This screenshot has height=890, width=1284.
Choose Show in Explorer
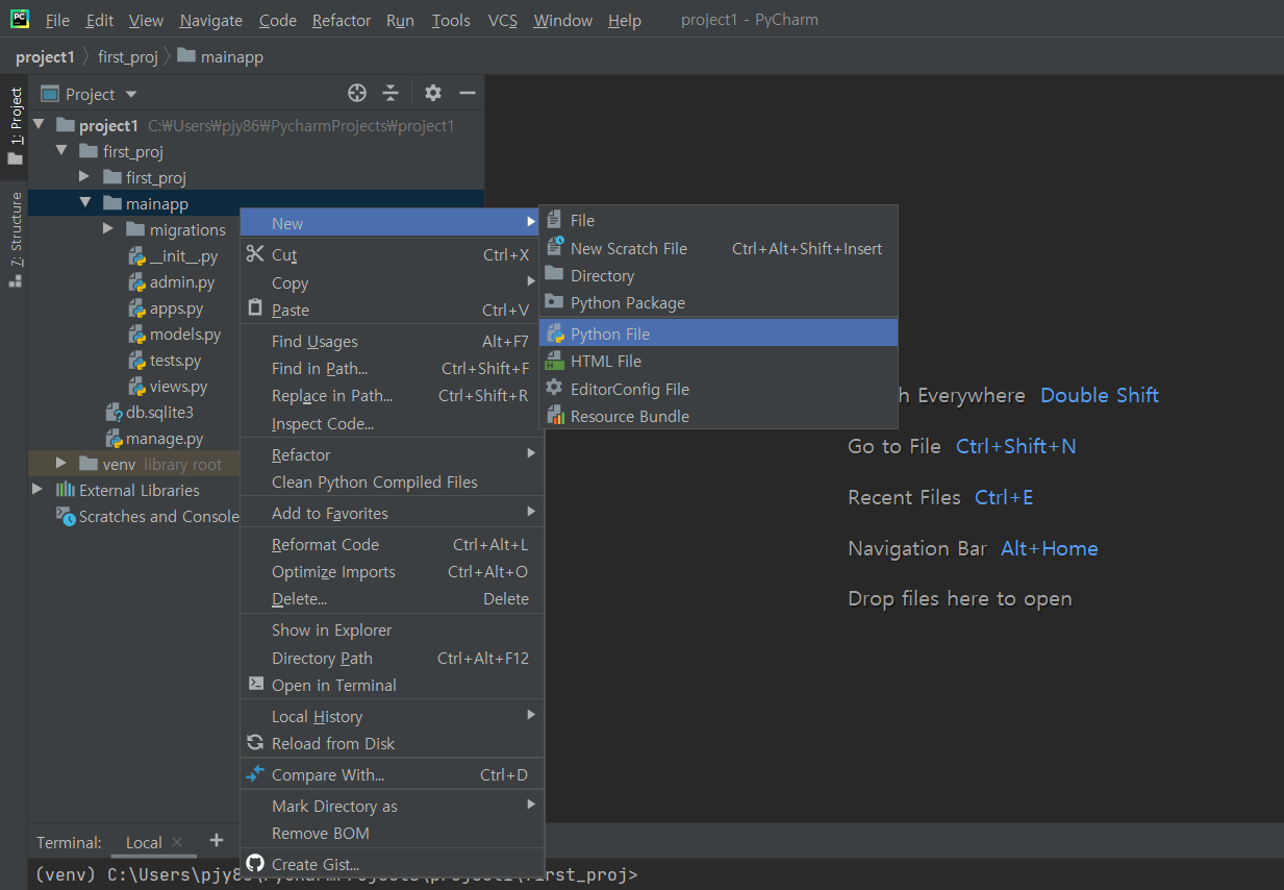pos(392,630)
